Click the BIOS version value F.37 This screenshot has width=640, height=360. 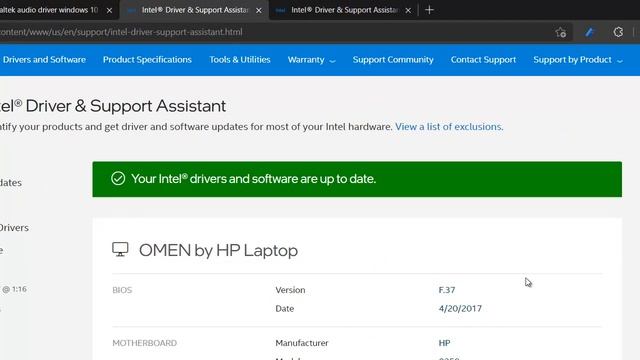pos(447,290)
